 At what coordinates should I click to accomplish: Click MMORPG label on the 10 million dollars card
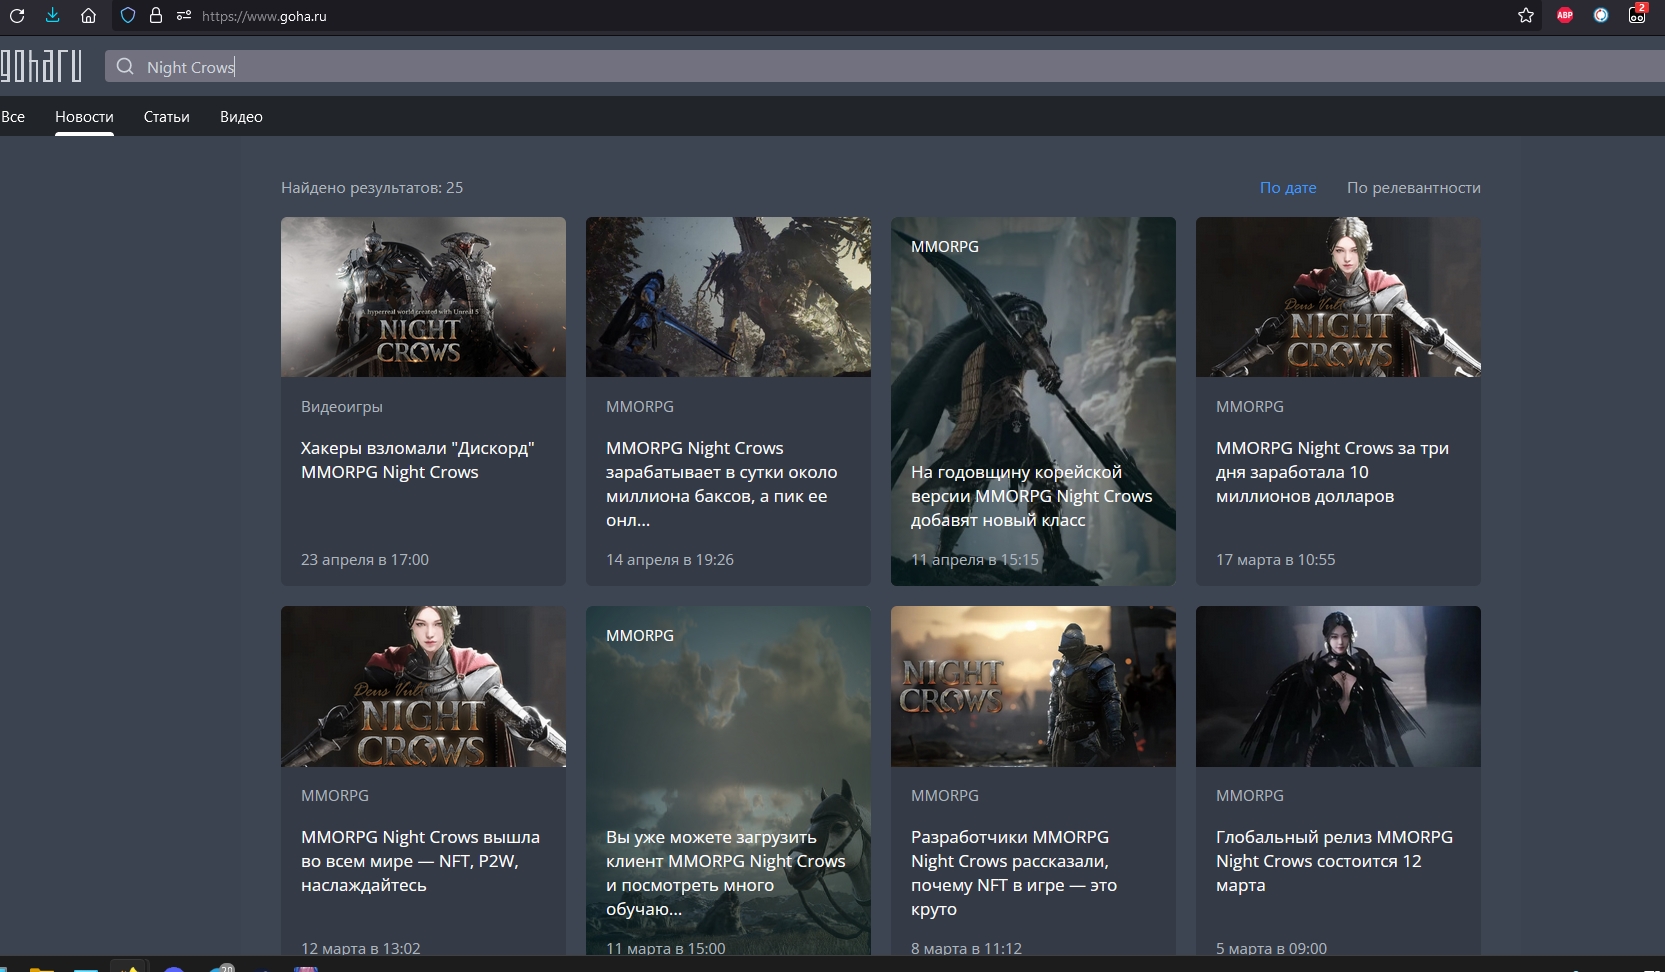coord(1250,407)
